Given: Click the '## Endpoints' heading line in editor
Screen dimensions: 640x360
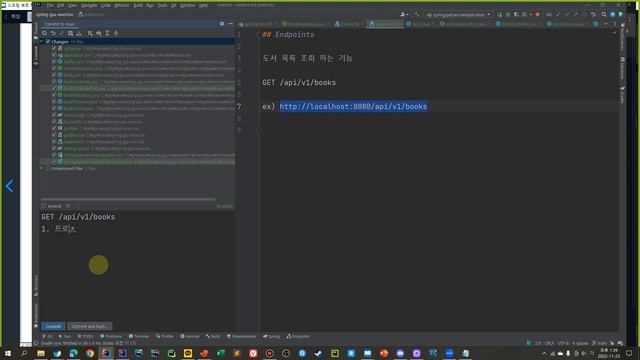Looking at the screenshot, I should [288, 35].
